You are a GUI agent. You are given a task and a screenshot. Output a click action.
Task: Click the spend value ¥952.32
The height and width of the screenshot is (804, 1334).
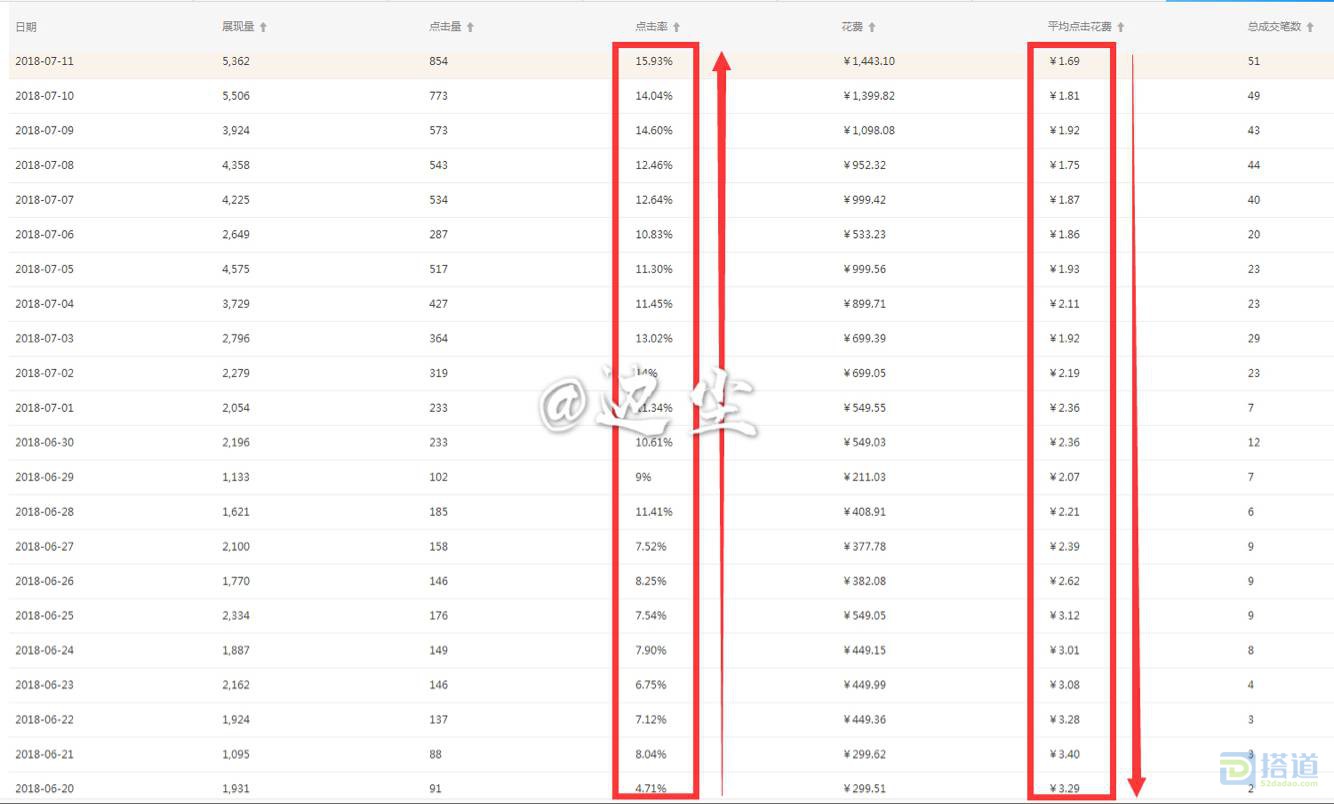coord(864,165)
